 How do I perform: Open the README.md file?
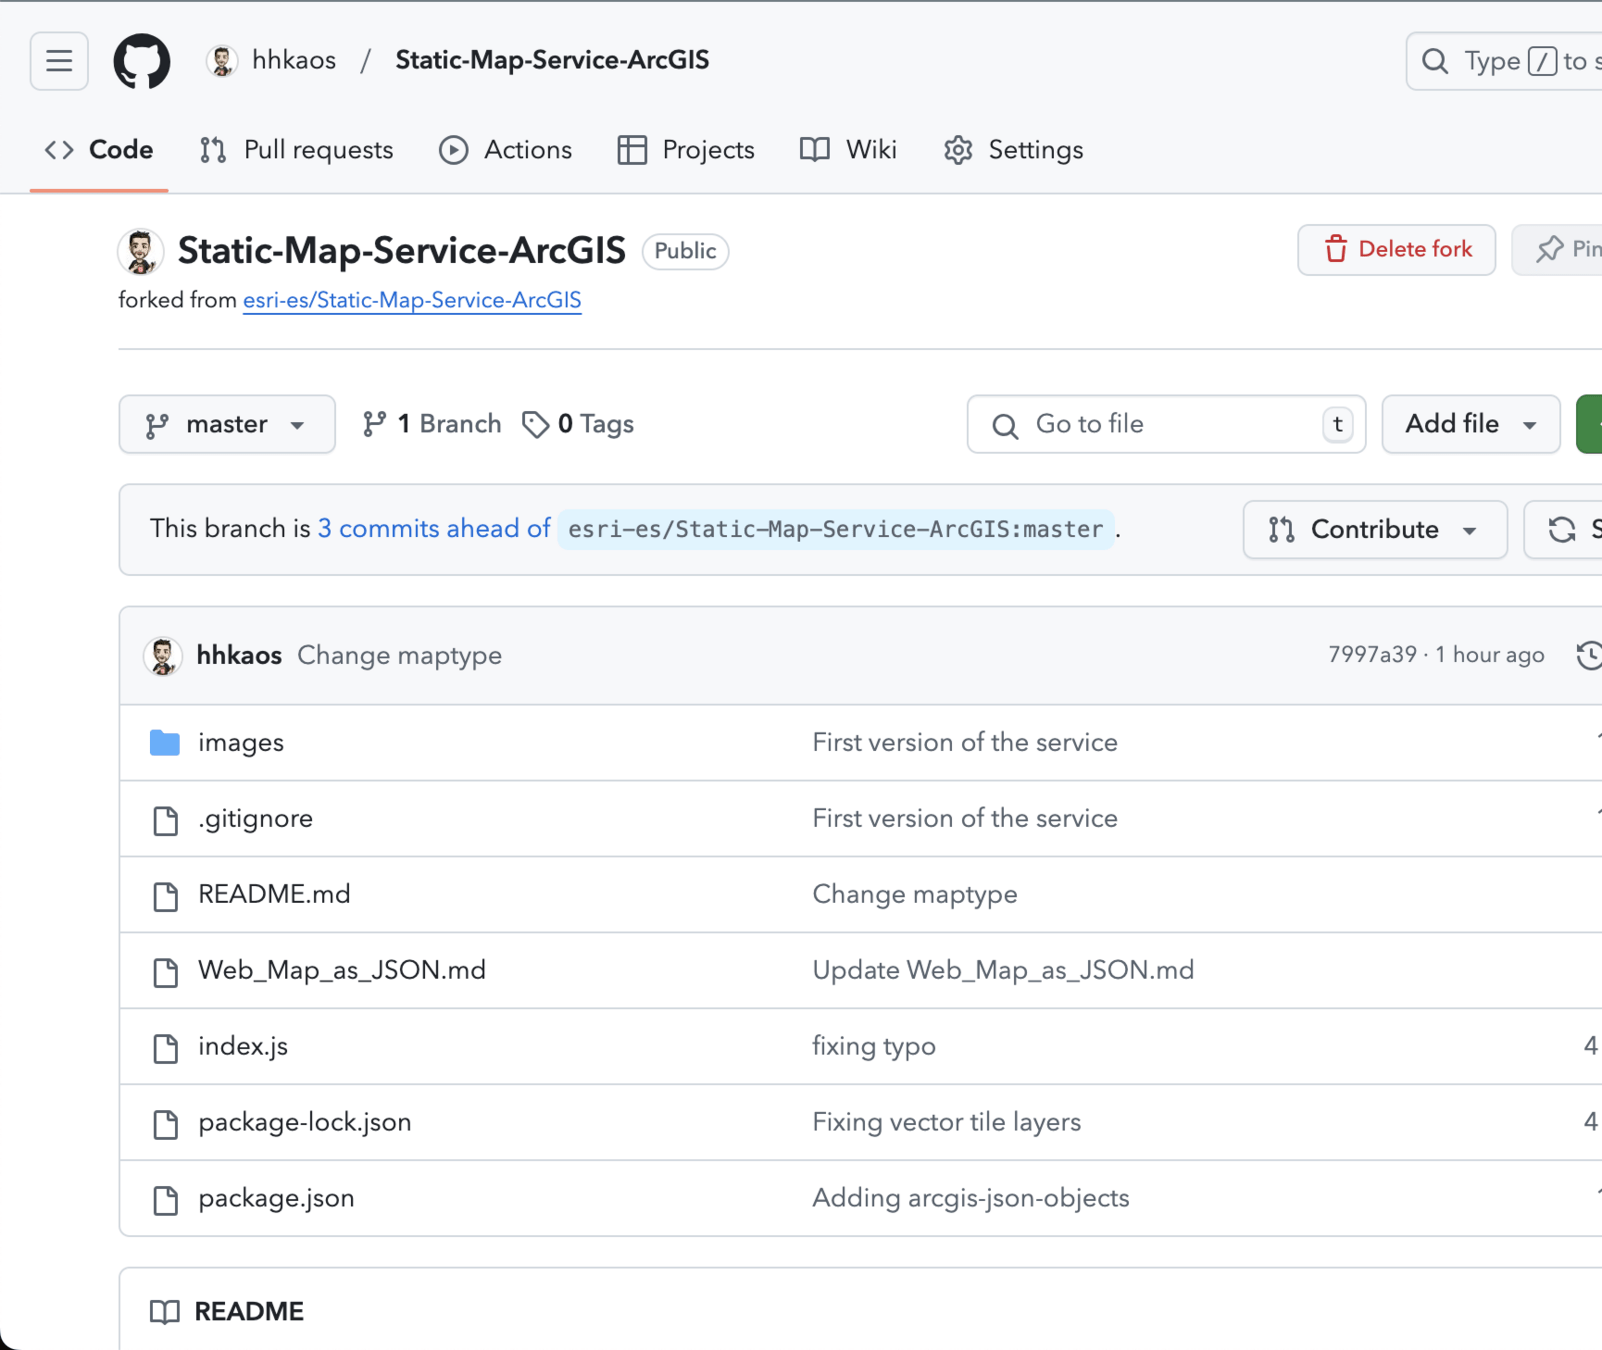point(274,894)
